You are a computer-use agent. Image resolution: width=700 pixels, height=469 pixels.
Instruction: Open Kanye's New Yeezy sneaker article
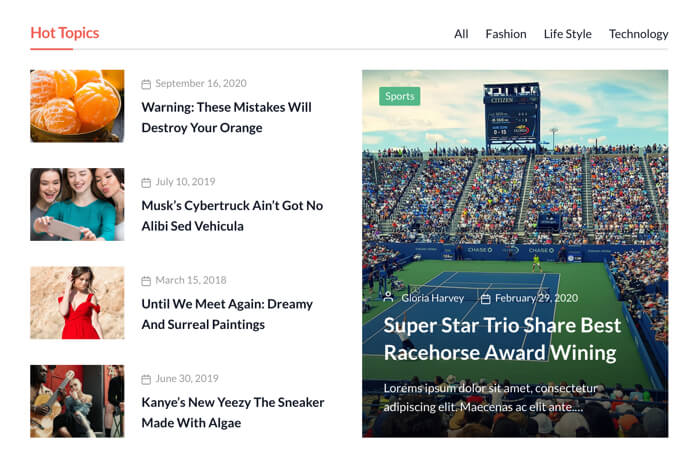tap(232, 412)
